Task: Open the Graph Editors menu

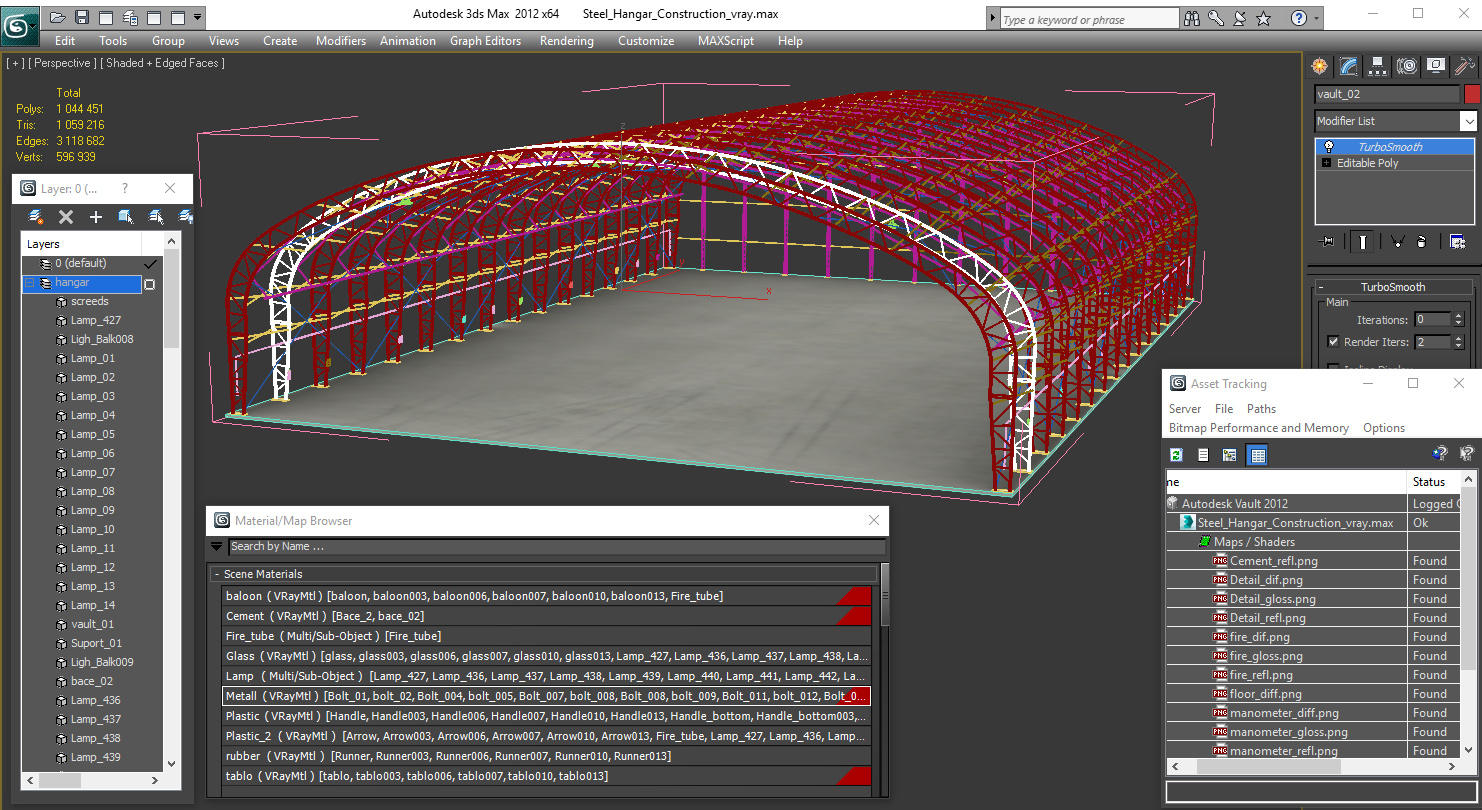Action: tap(485, 41)
